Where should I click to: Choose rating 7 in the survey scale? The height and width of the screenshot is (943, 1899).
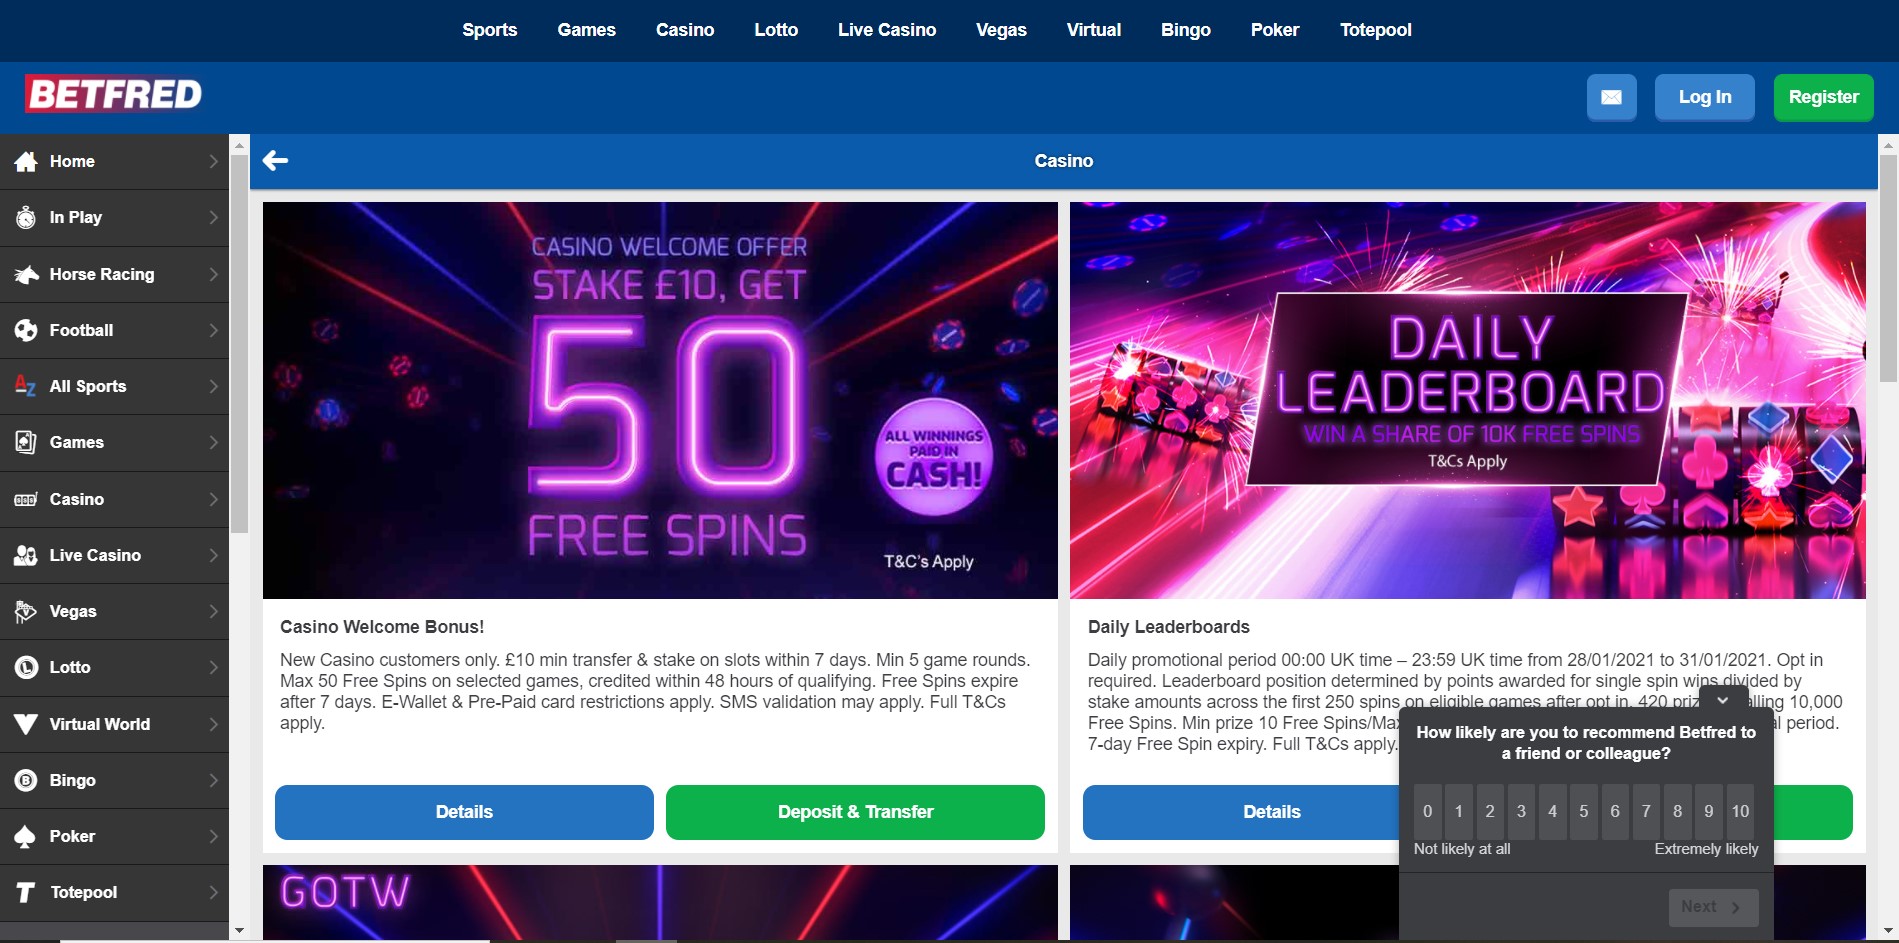(x=1646, y=811)
